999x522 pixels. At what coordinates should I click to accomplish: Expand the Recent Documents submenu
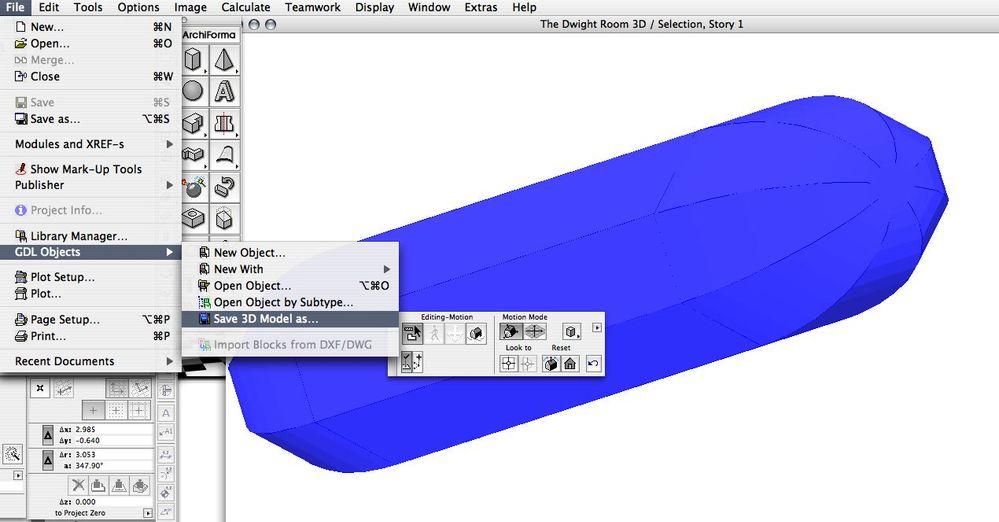pyautogui.click(x=90, y=361)
